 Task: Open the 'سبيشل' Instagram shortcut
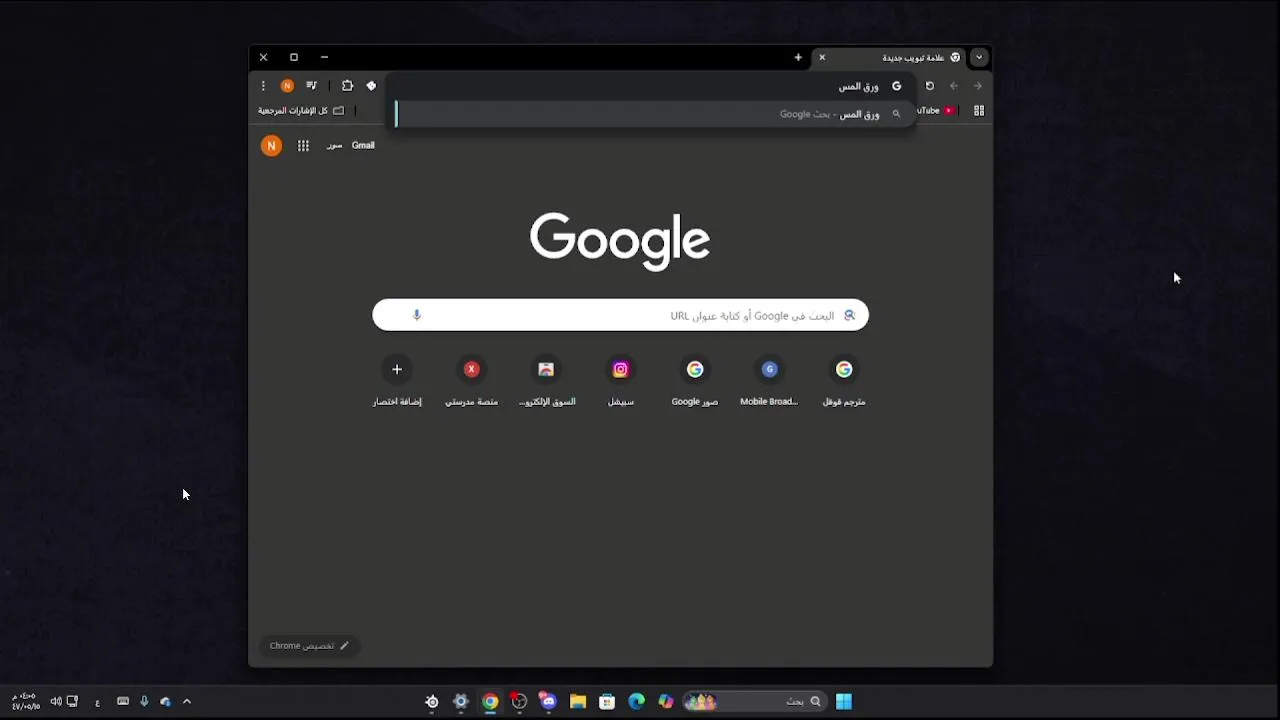coord(620,381)
